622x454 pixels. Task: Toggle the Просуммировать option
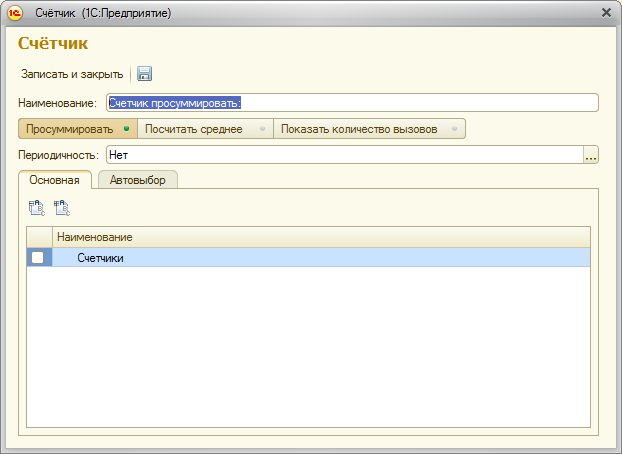tap(76, 129)
